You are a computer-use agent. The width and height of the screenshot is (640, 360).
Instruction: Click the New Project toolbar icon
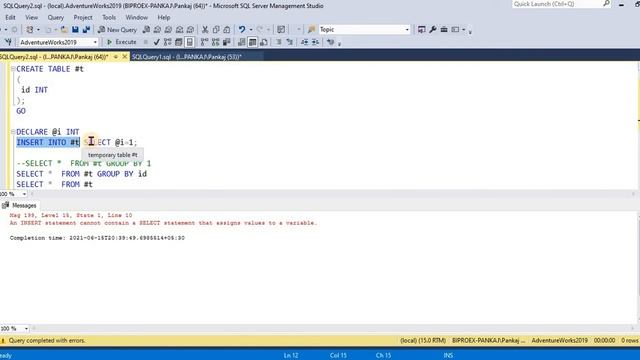tap(29, 29)
